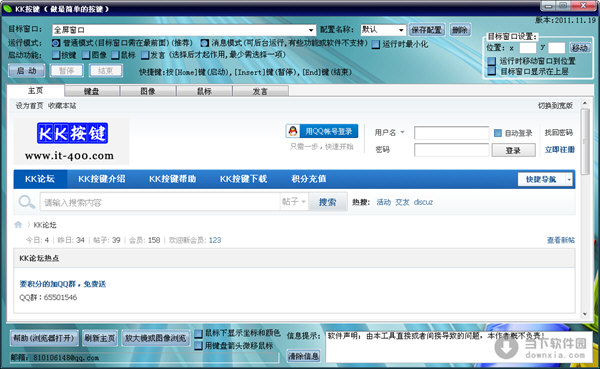Click the 刷新主页 button
This screenshot has width=600, height=369.
point(100,338)
